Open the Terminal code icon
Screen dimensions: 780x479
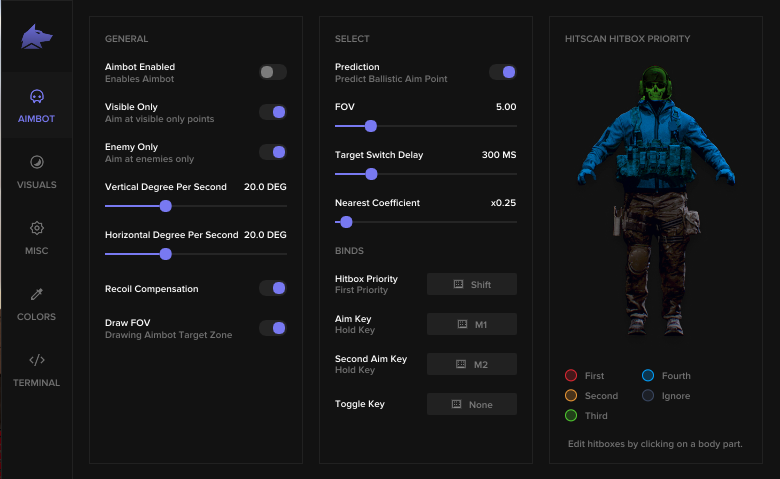pyautogui.click(x=37, y=360)
